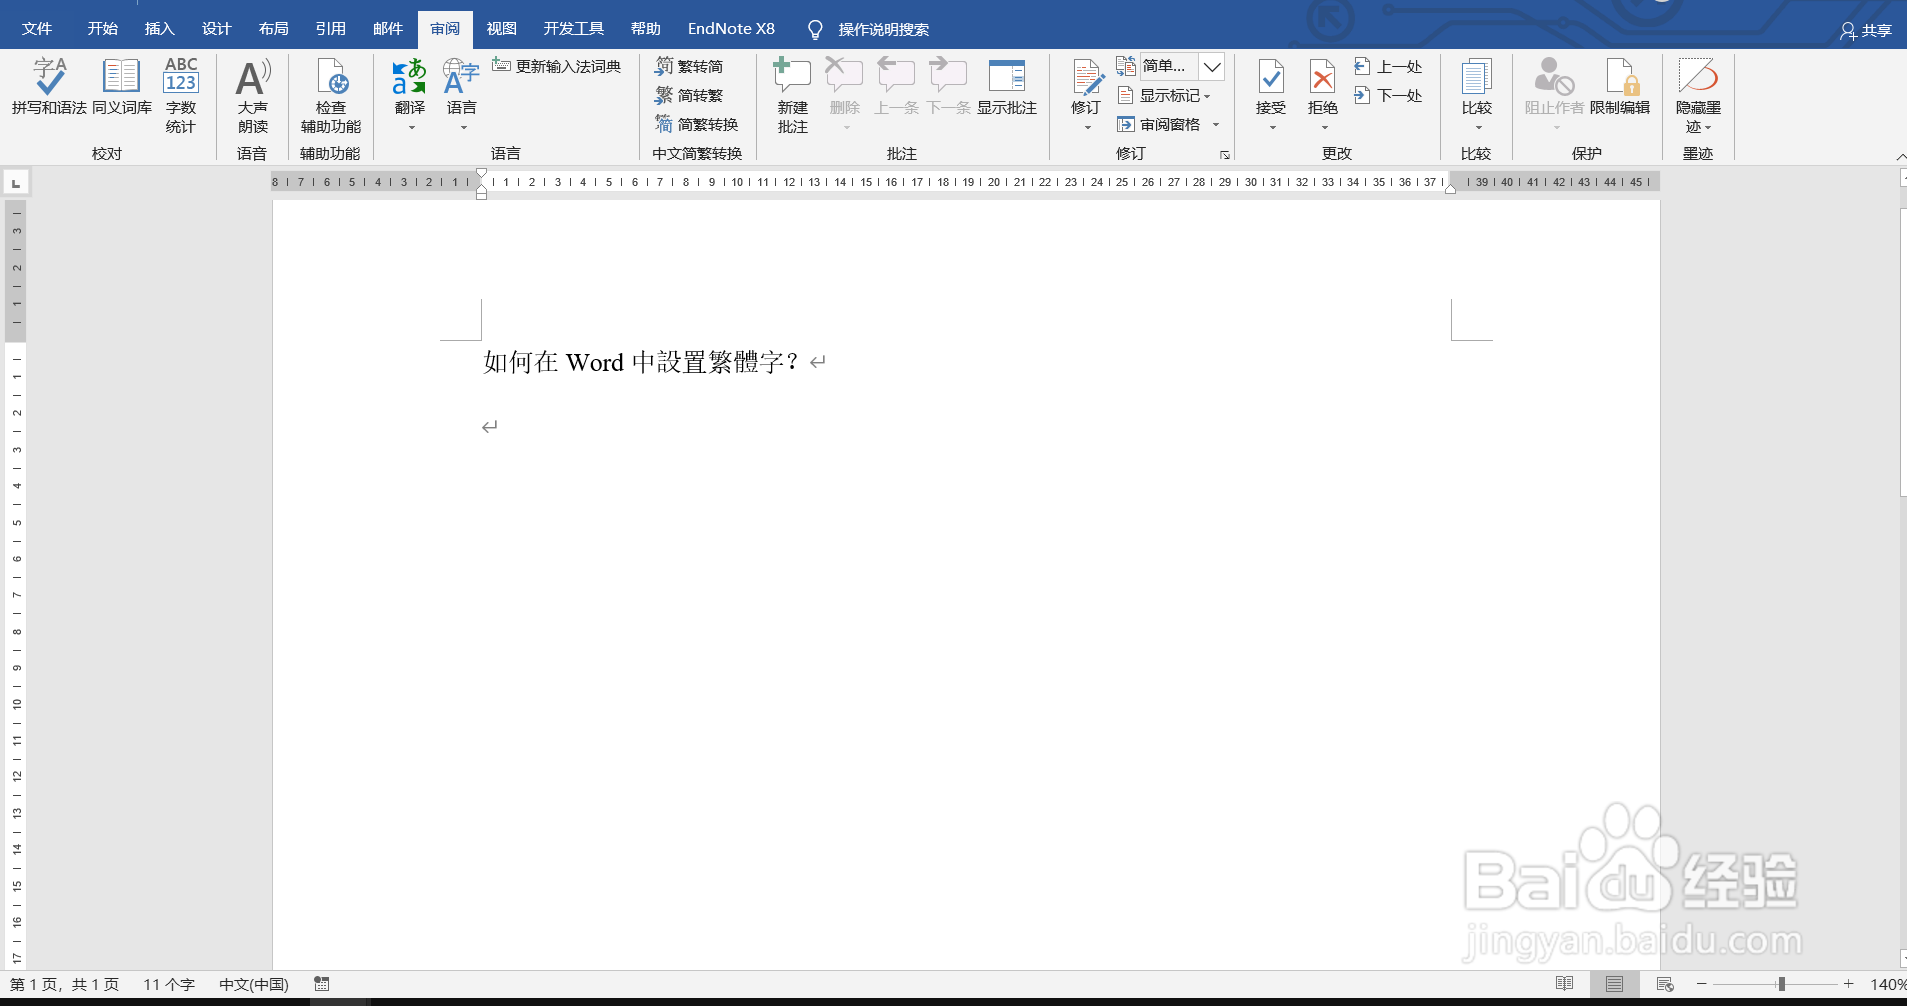The image size is (1907, 1006).
Task: Open Chinese conversion options (简繁转换)
Action: pyautogui.click(x=697, y=124)
